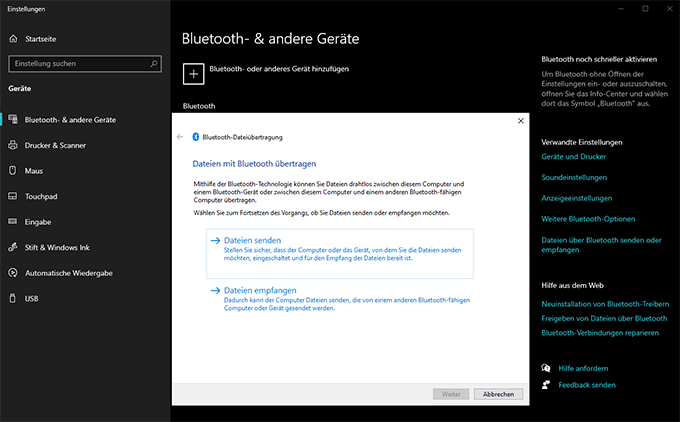Click the Eingabe keyboard icon
680x422 pixels.
(13, 222)
